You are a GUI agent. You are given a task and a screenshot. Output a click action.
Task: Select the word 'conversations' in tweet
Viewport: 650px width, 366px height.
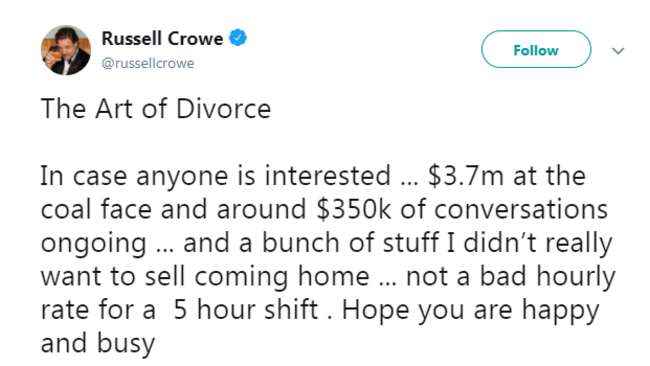point(521,209)
